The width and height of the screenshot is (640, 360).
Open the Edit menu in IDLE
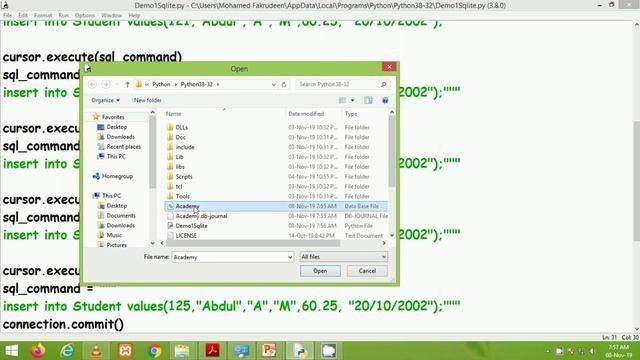pyautogui.click(x=23, y=15)
